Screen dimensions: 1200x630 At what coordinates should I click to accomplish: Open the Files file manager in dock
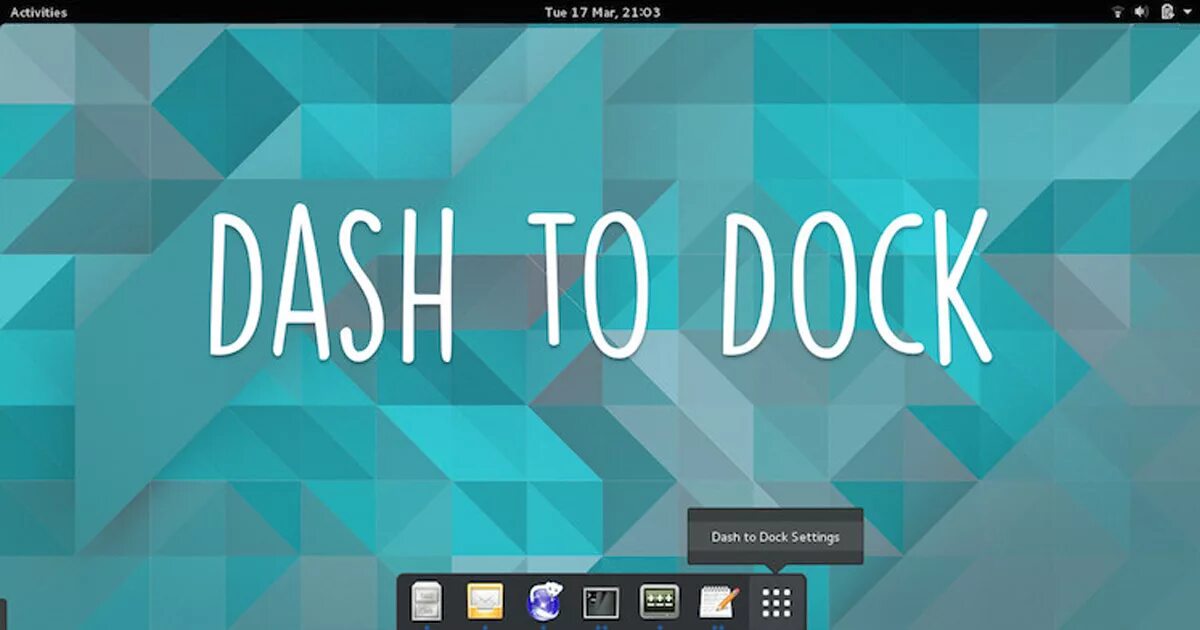click(x=427, y=602)
